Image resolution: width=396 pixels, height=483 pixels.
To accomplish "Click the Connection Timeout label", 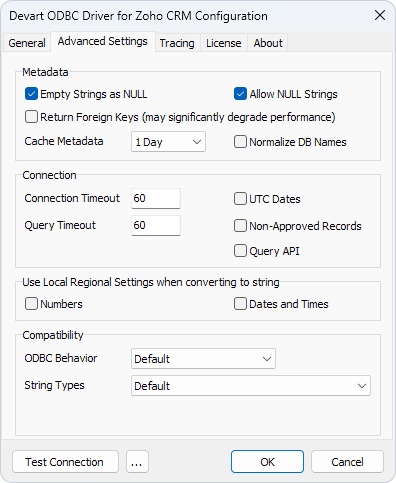I will (x=72, y=198).
